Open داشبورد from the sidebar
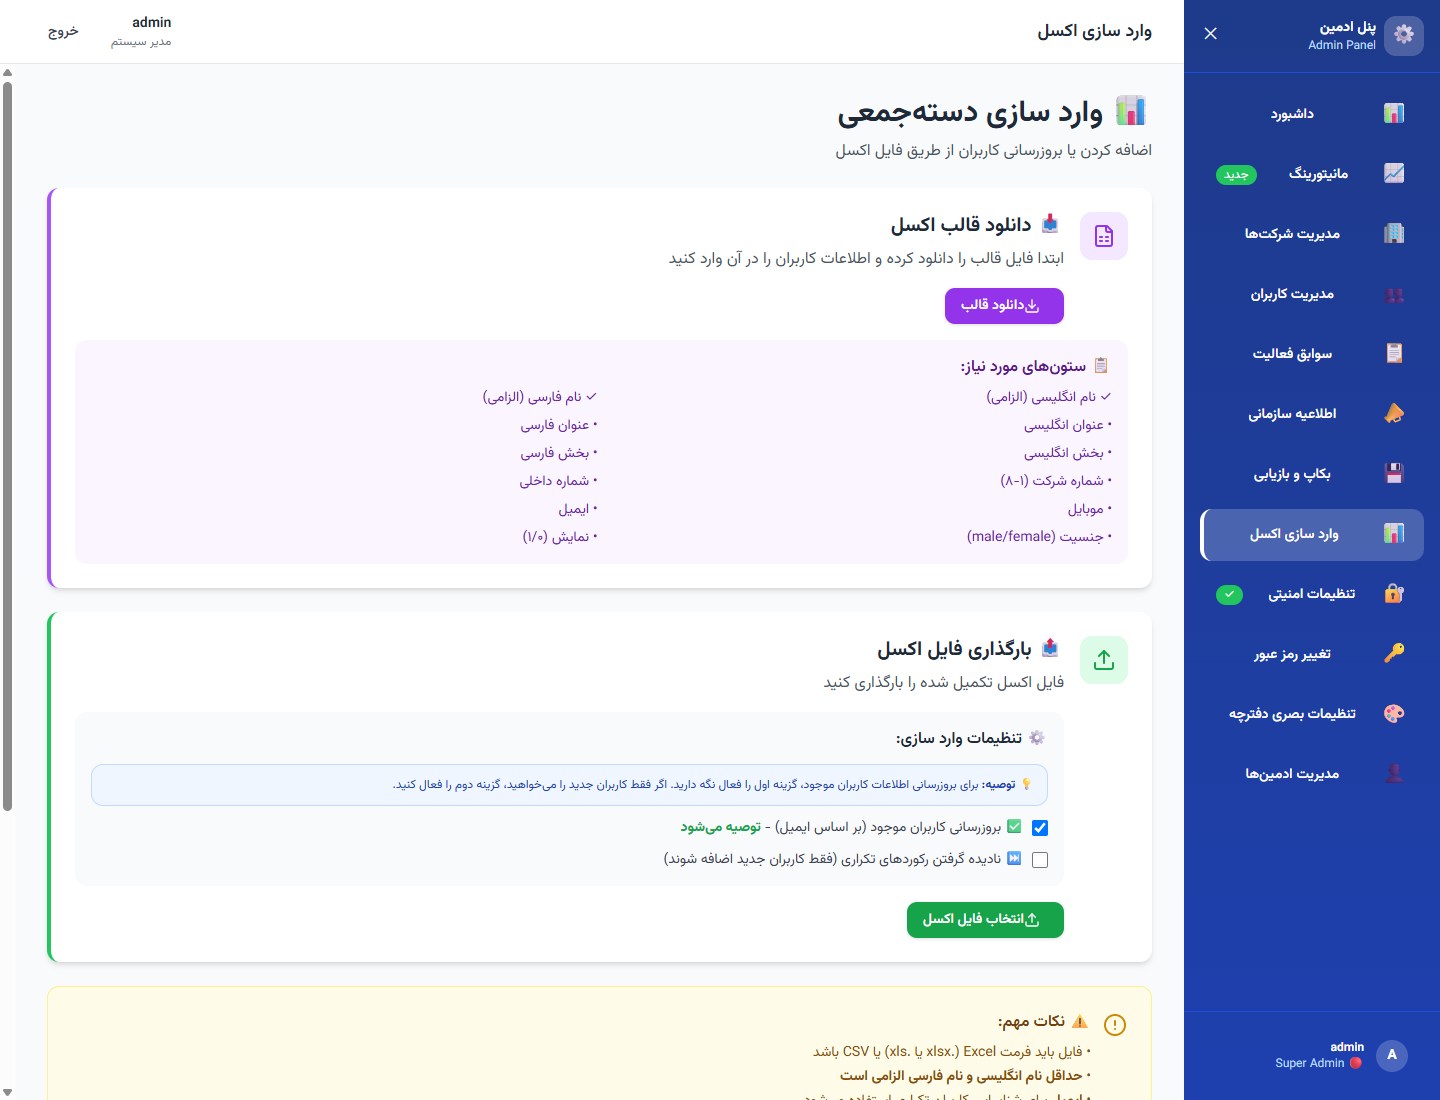This screenshot has height=1100, width=1440. tap(1312, 114)
